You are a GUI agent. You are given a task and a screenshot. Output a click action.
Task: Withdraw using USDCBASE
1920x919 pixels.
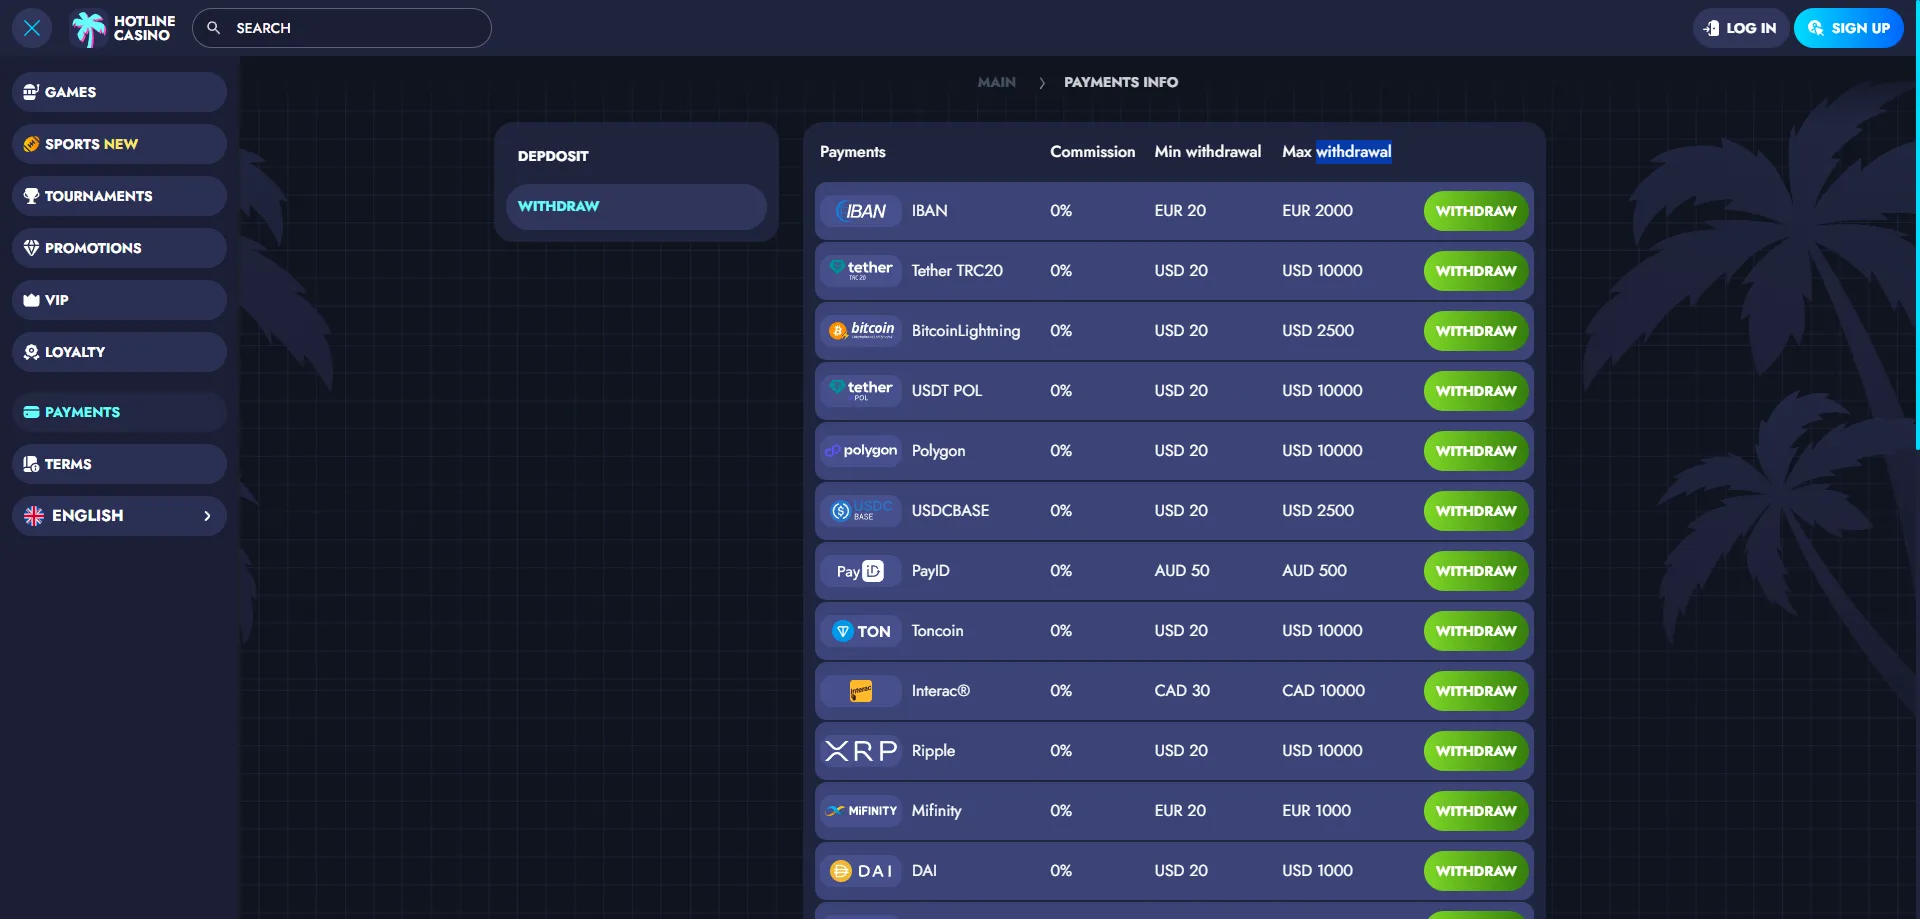1476,511
